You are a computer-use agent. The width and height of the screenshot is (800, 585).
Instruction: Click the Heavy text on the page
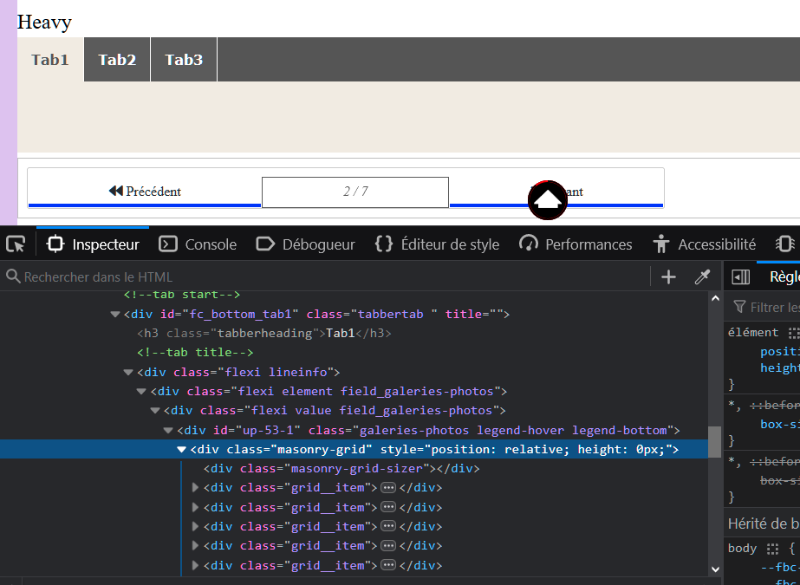[44, 22]
